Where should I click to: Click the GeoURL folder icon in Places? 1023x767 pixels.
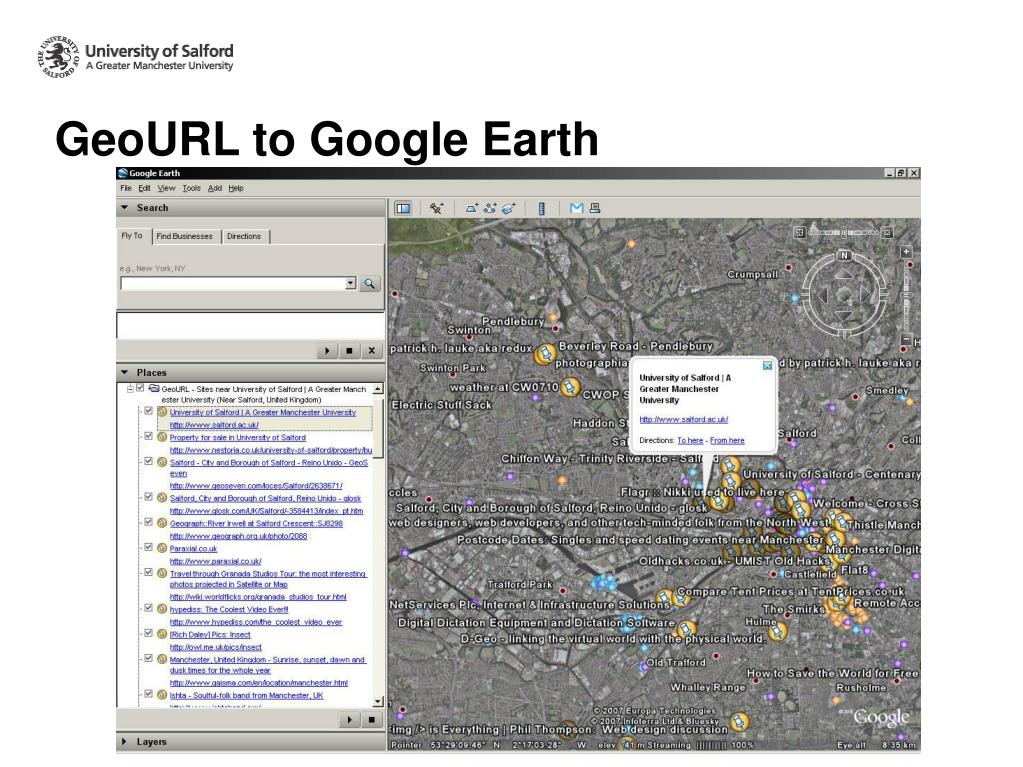tap(154, 389)
